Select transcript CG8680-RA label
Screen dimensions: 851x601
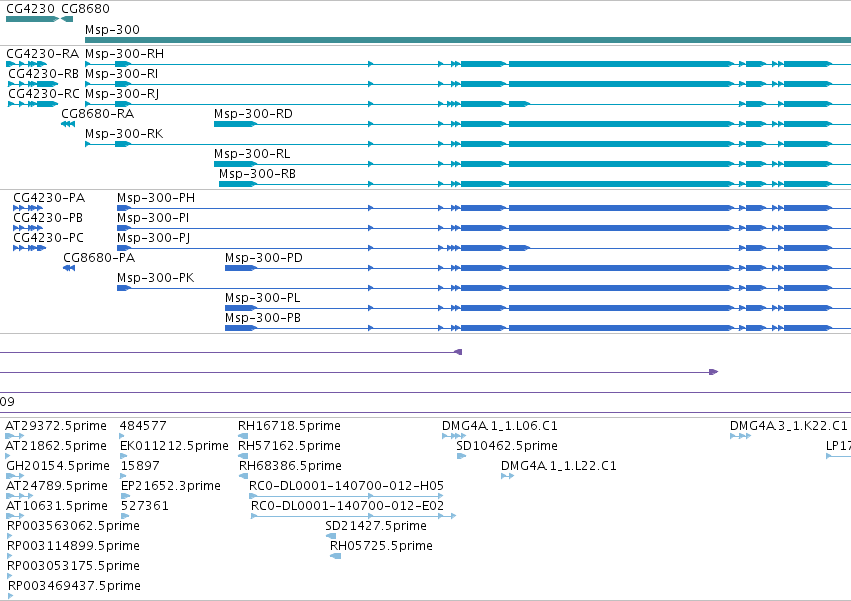tap(98, 113)
